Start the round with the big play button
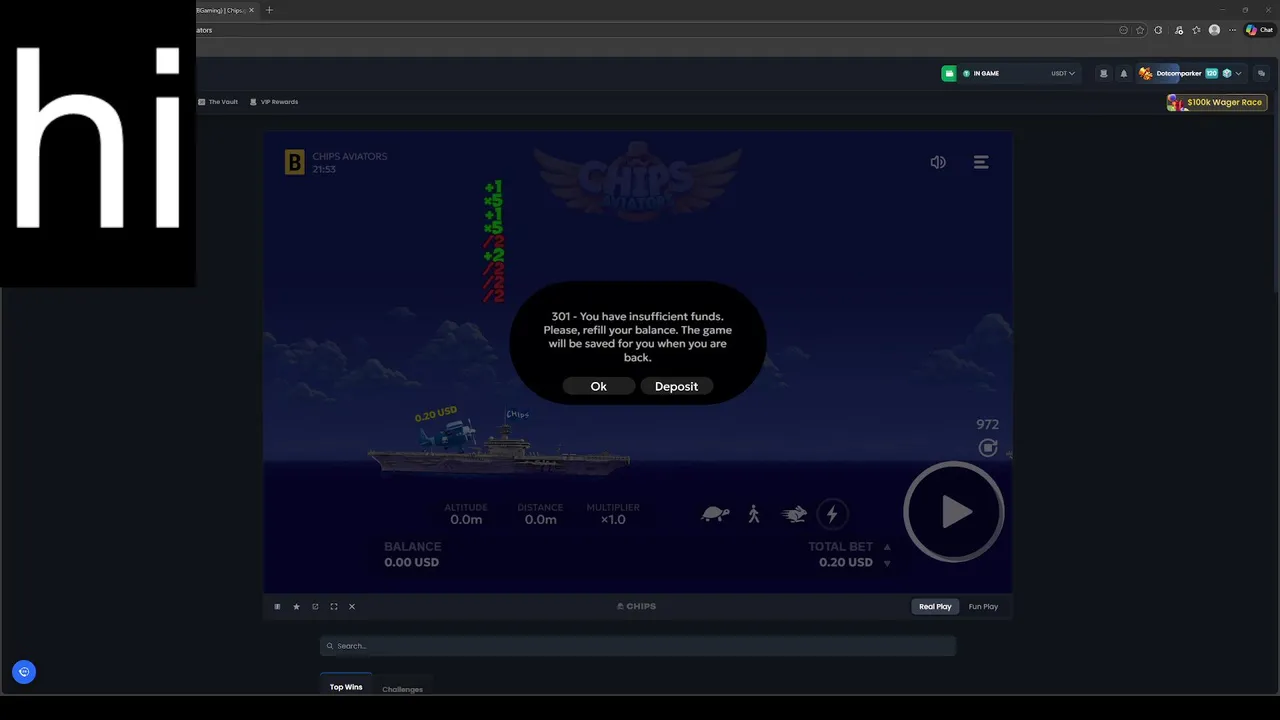The width and height of the screenshot is (1280, 720). point(954,512)
